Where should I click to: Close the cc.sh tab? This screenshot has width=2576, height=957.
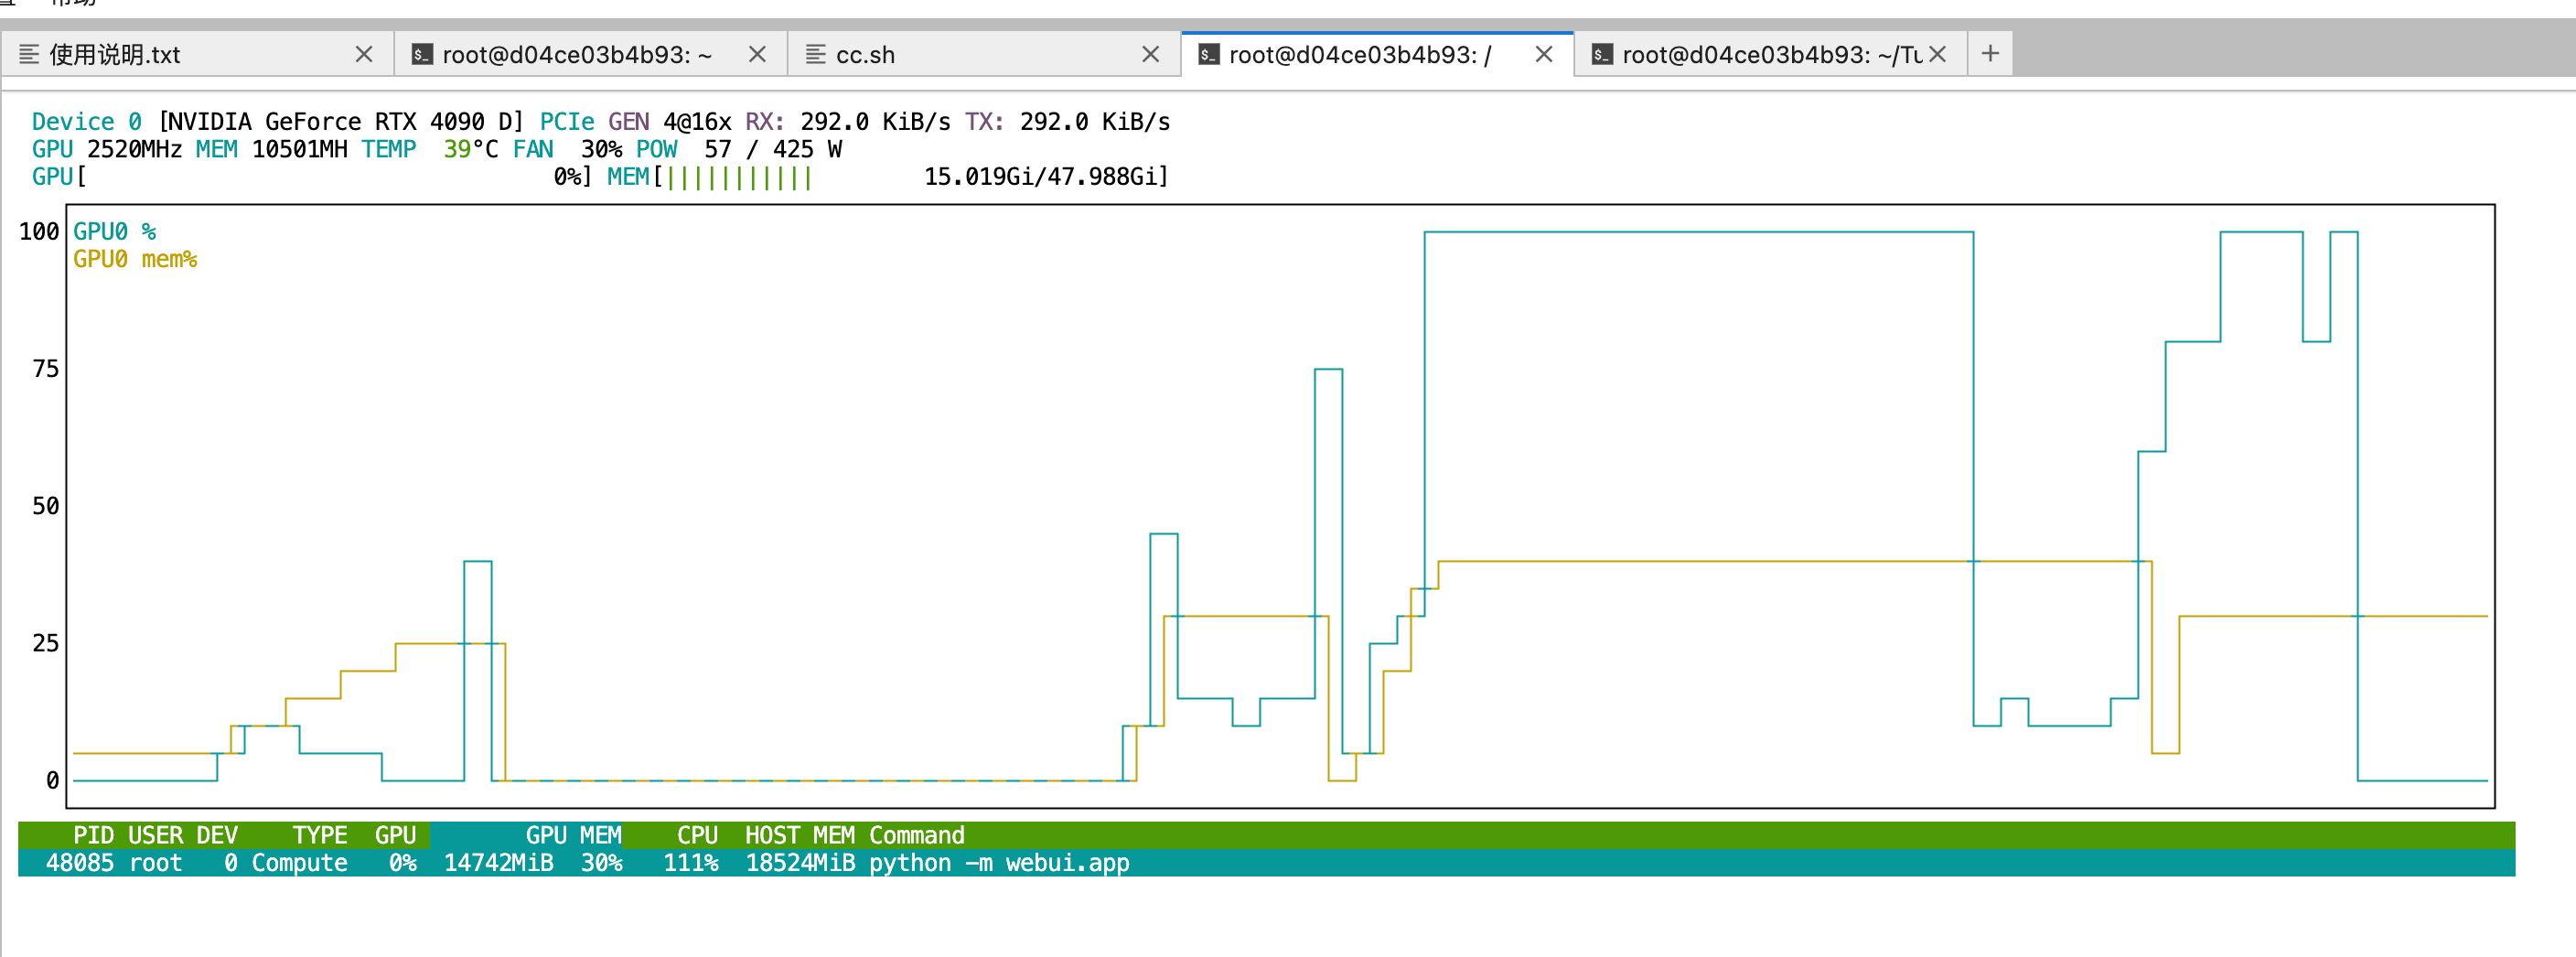coord(1150,54)
